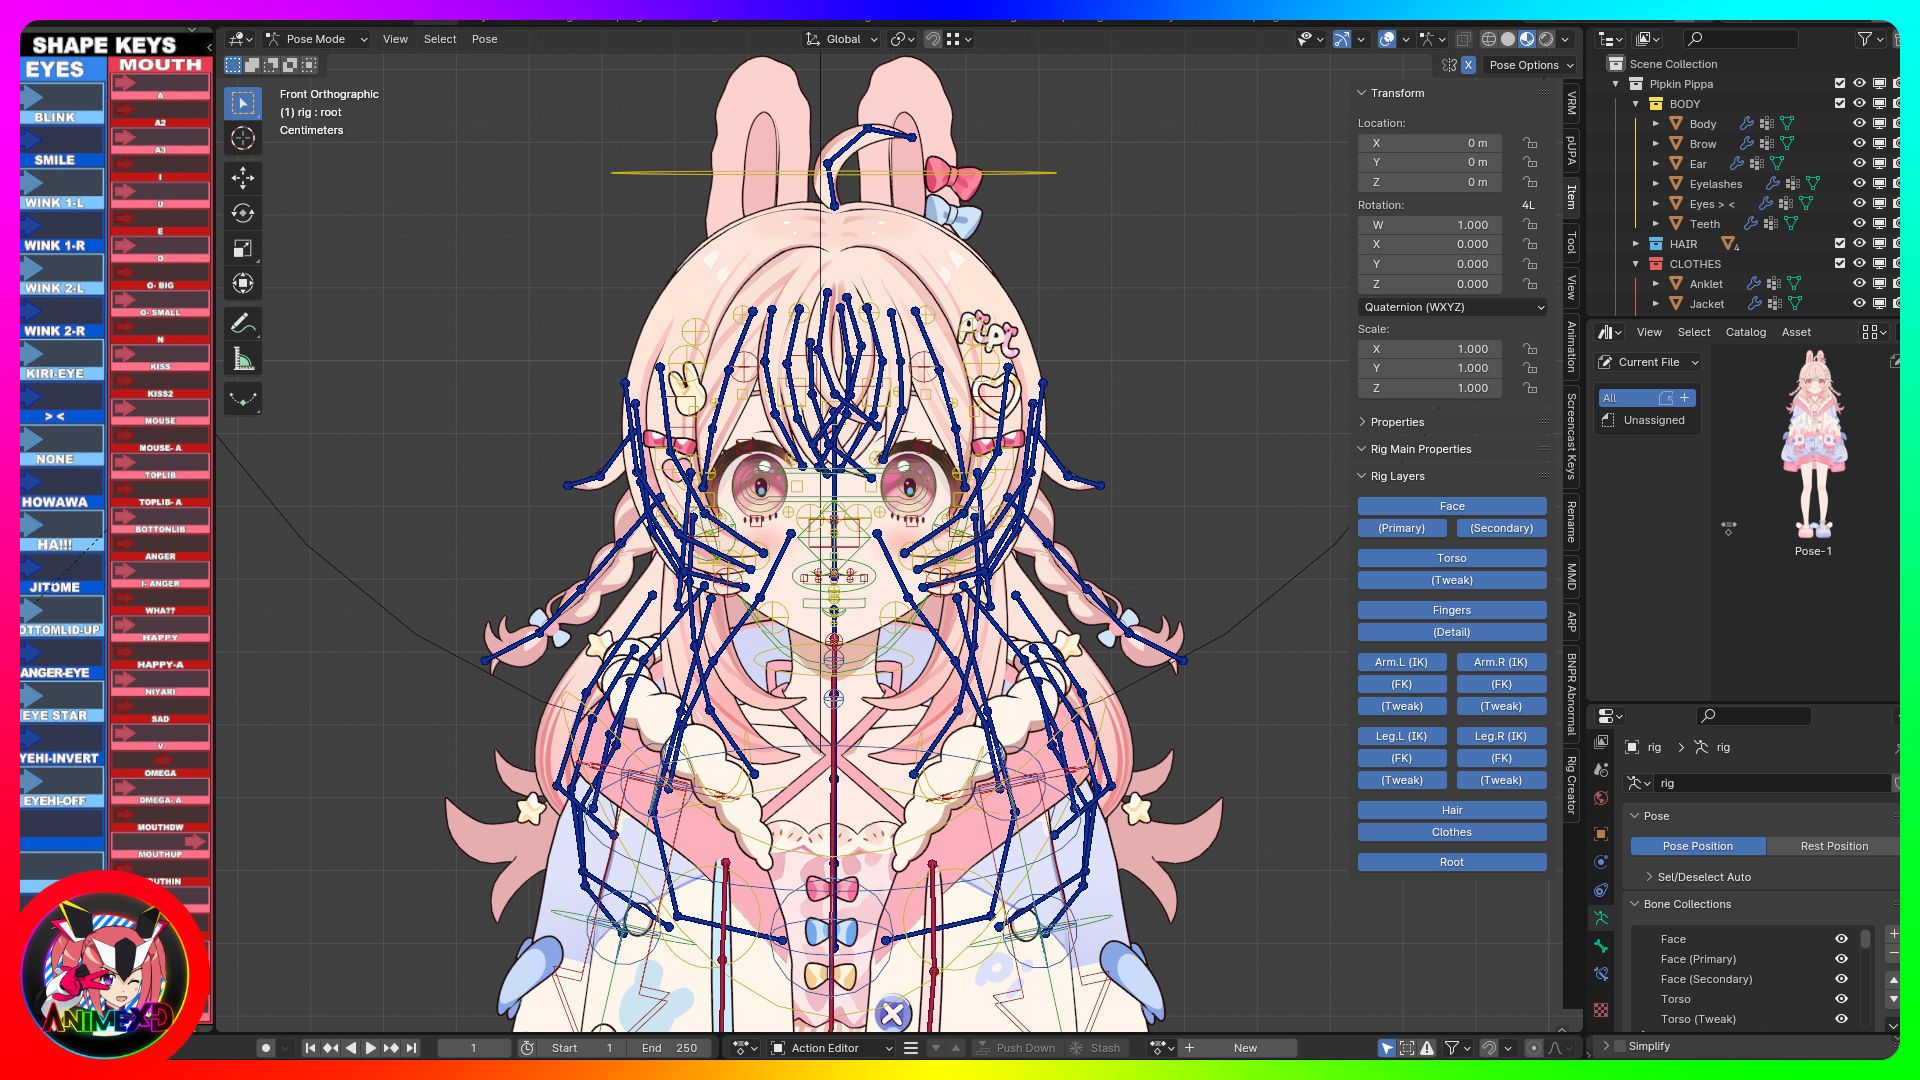Uncheck the CLOTHES collection checkbox
The width and height of the screenshot is (1920, 1080).
pyautogui.click(x=1839, y=264)
